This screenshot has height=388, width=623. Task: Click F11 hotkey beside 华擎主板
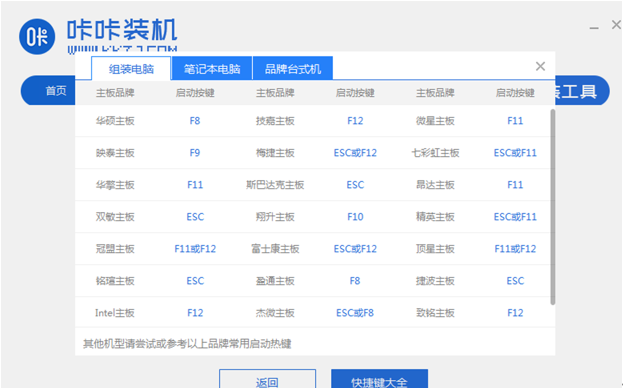[x=195, y=185]
